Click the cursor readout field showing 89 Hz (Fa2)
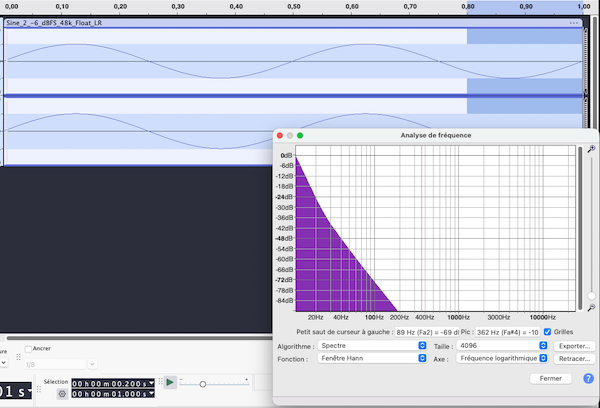Viewport: 600px width, 408px height. (427, 332)
